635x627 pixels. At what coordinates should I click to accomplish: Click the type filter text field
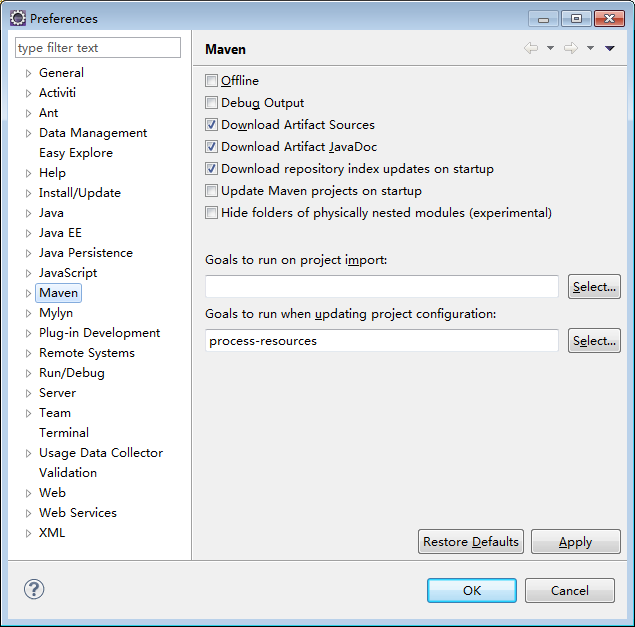point(98,48)
